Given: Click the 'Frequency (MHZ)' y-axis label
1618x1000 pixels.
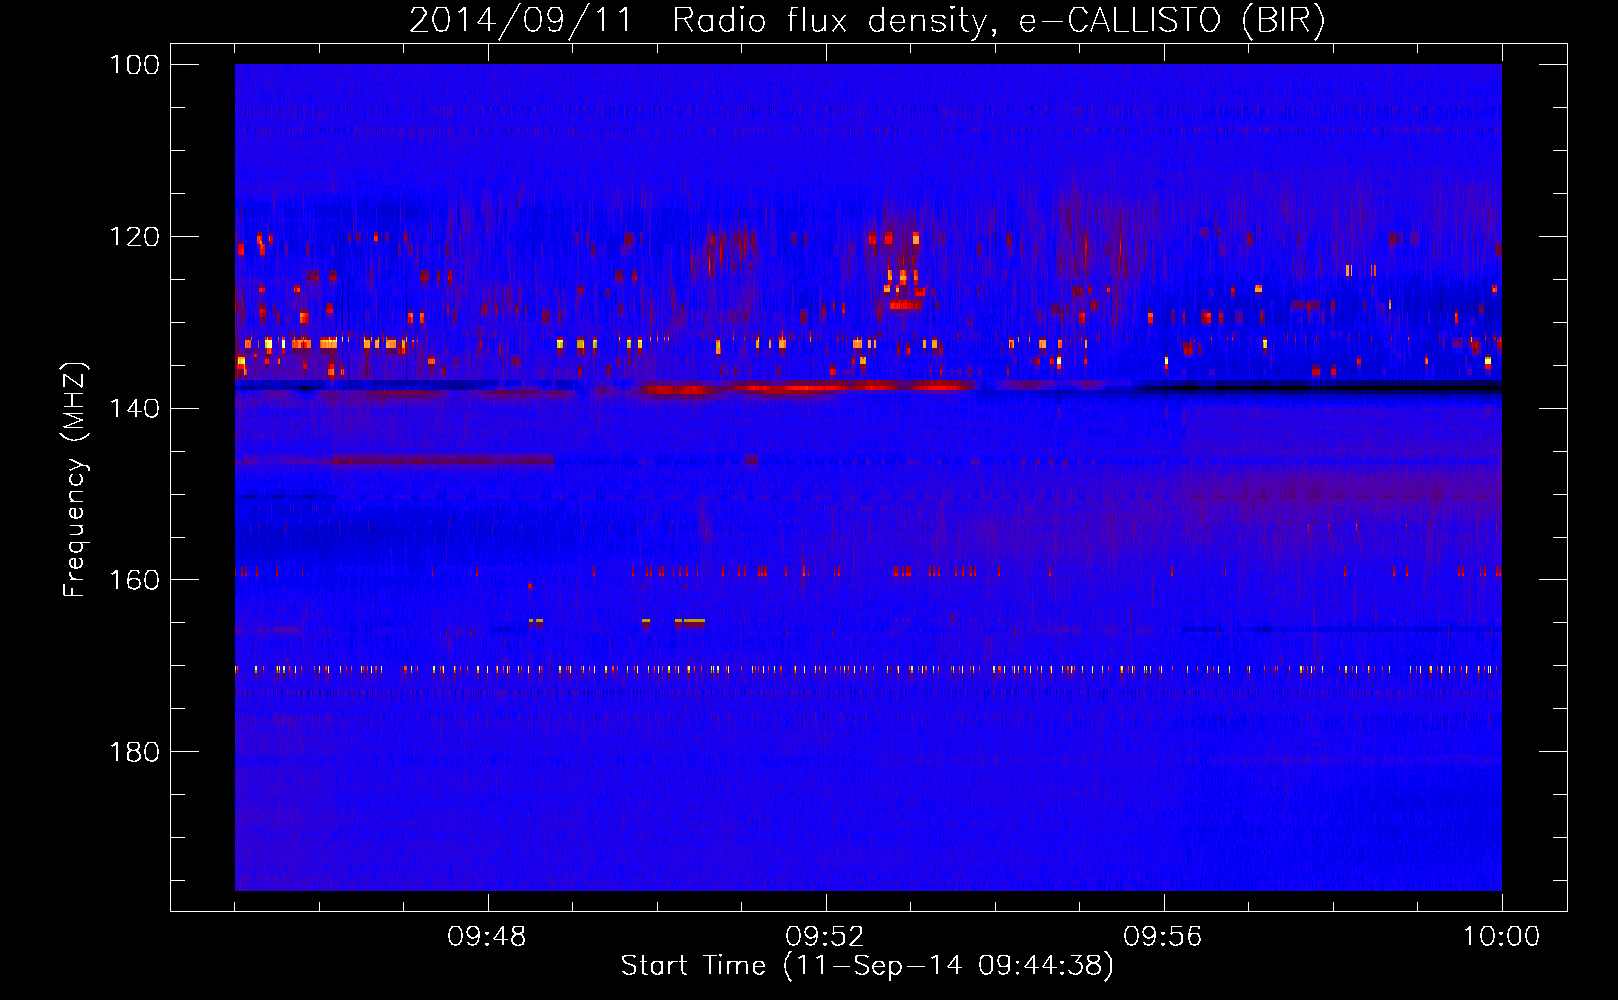Looking at the screenshot, I should (75, 480).
